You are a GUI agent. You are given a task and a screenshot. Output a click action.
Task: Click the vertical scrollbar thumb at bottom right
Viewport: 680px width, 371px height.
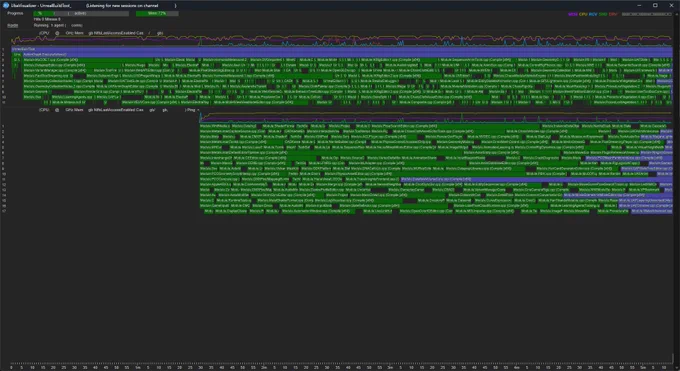[673, 357]
